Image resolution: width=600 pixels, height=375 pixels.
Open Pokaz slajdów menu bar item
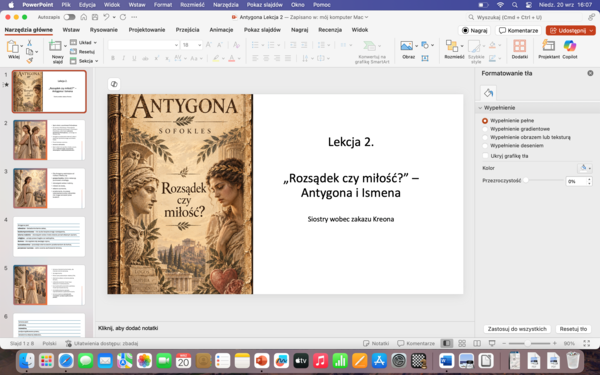pos(264,5)
